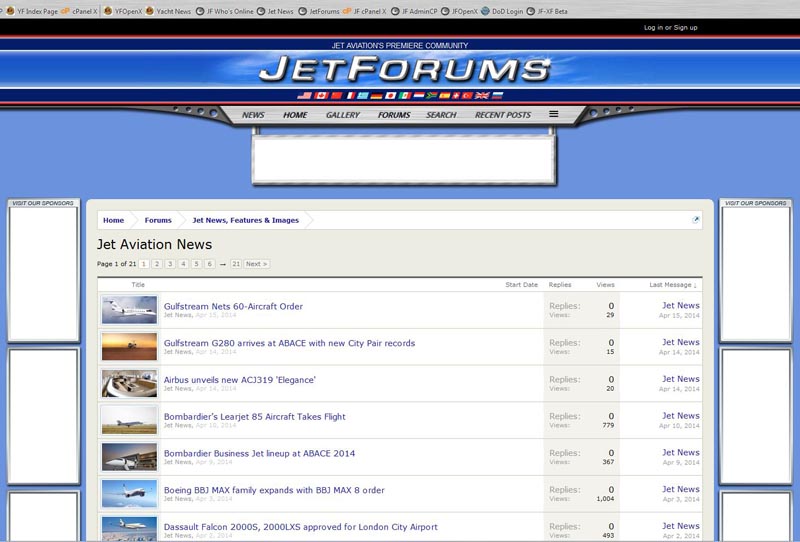Go to page 6 of threads
The height and width of the screenshot is (542, 800).
[x=210, y=264]
